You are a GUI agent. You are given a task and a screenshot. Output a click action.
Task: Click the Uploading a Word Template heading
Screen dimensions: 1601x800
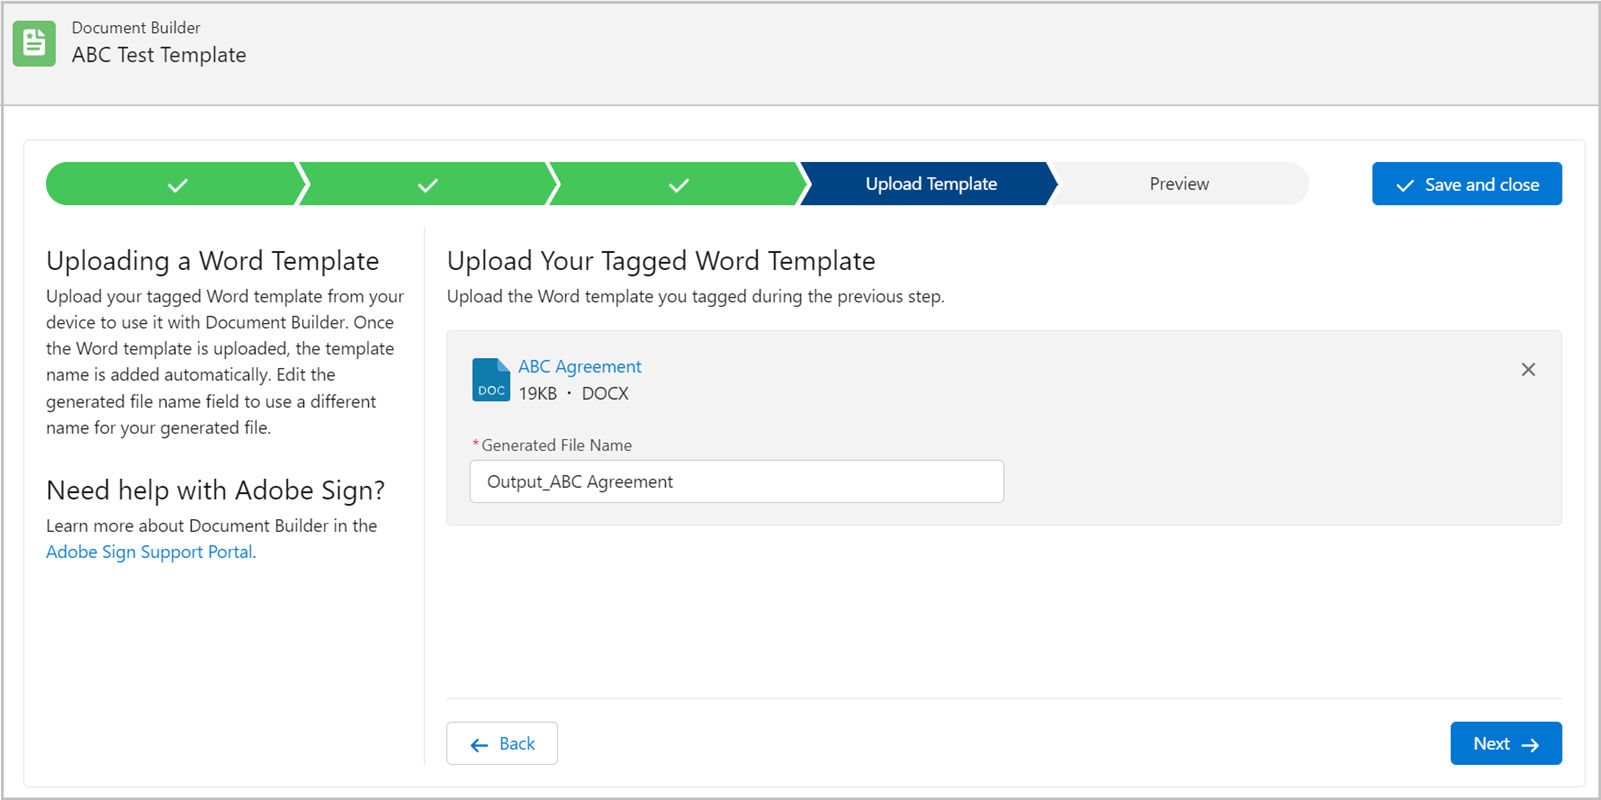point(212,261)
